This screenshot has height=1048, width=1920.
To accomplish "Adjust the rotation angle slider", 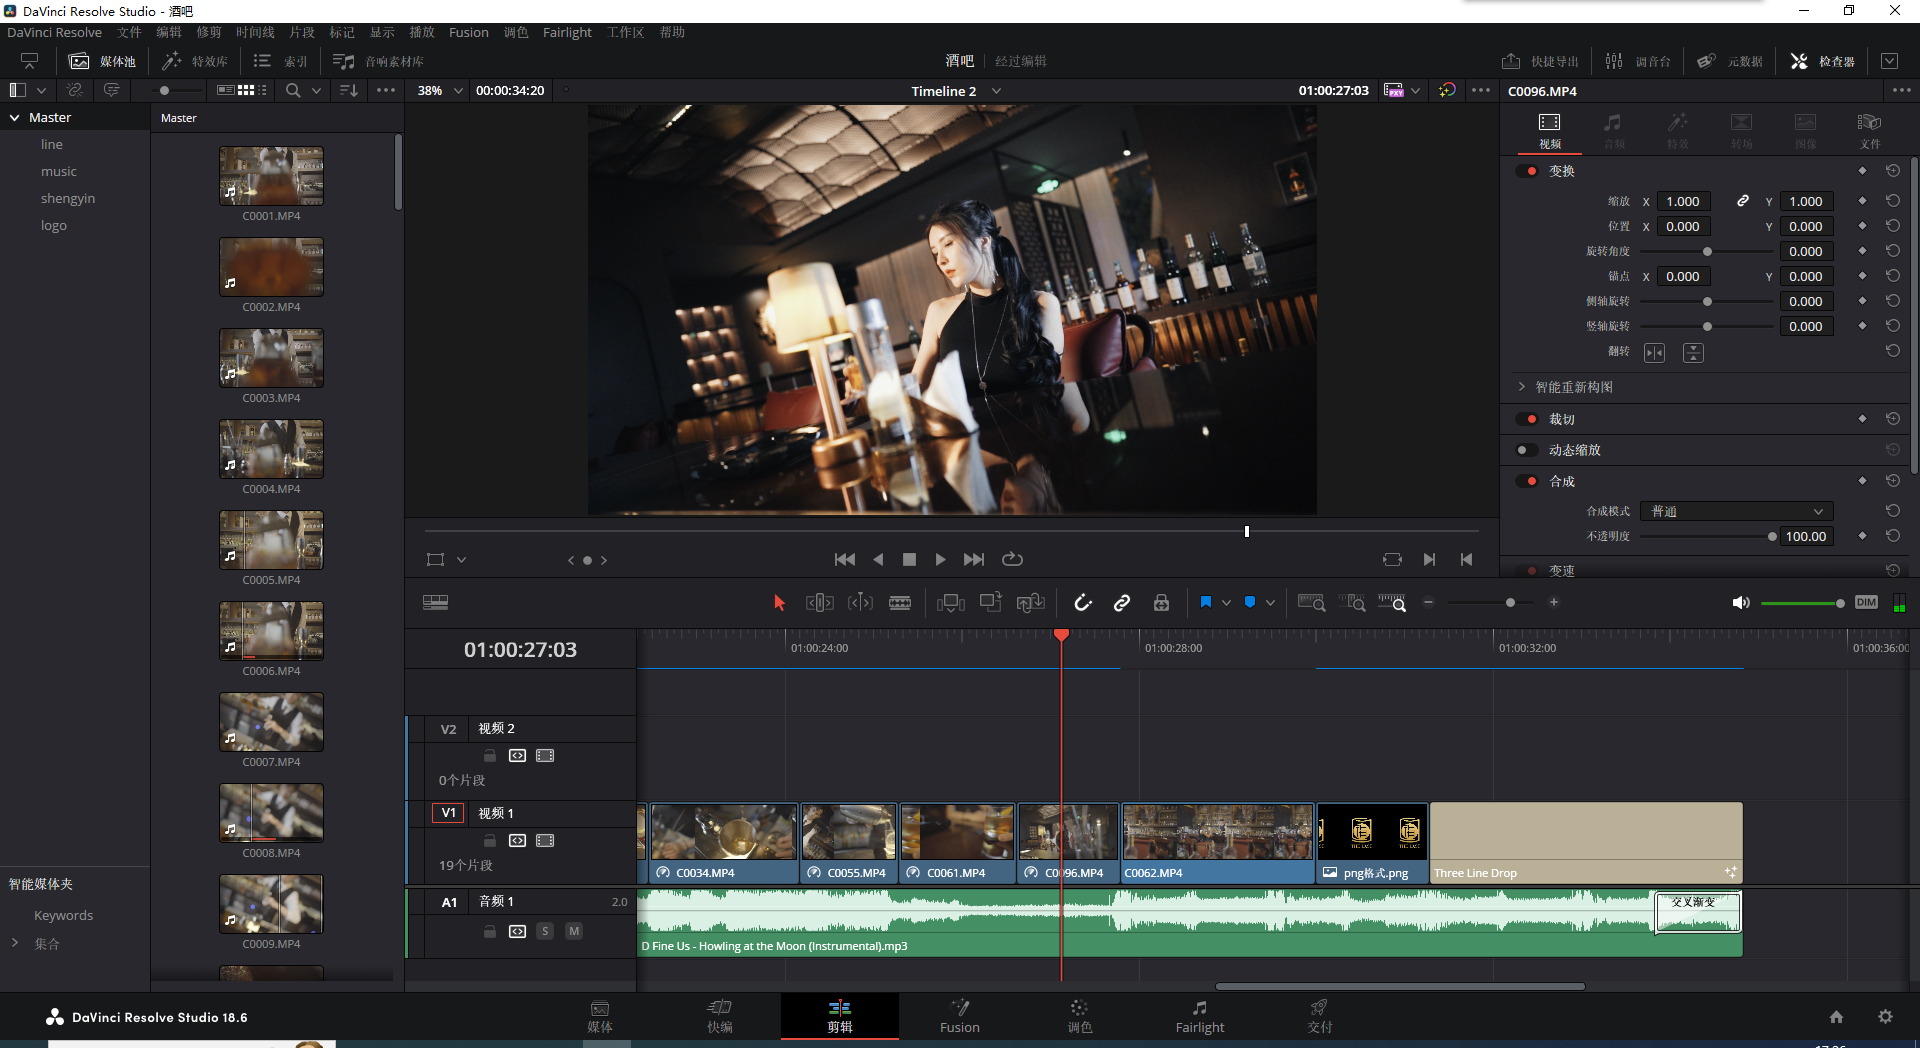I will [x=1707, y=251].
